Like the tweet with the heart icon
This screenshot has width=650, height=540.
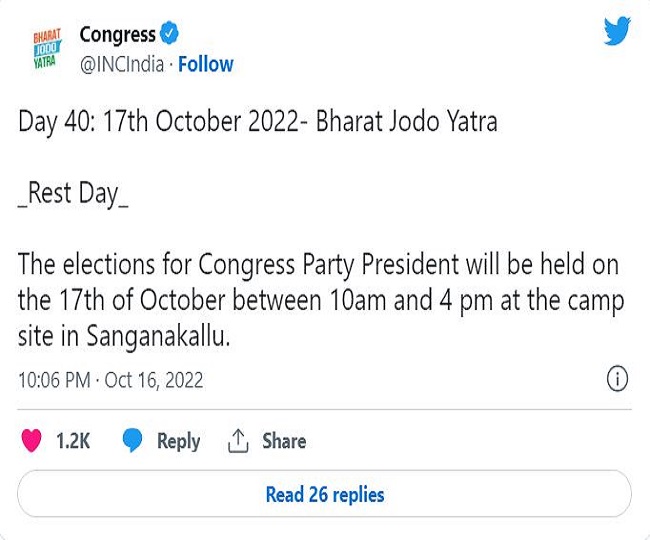tap(32, 441)
